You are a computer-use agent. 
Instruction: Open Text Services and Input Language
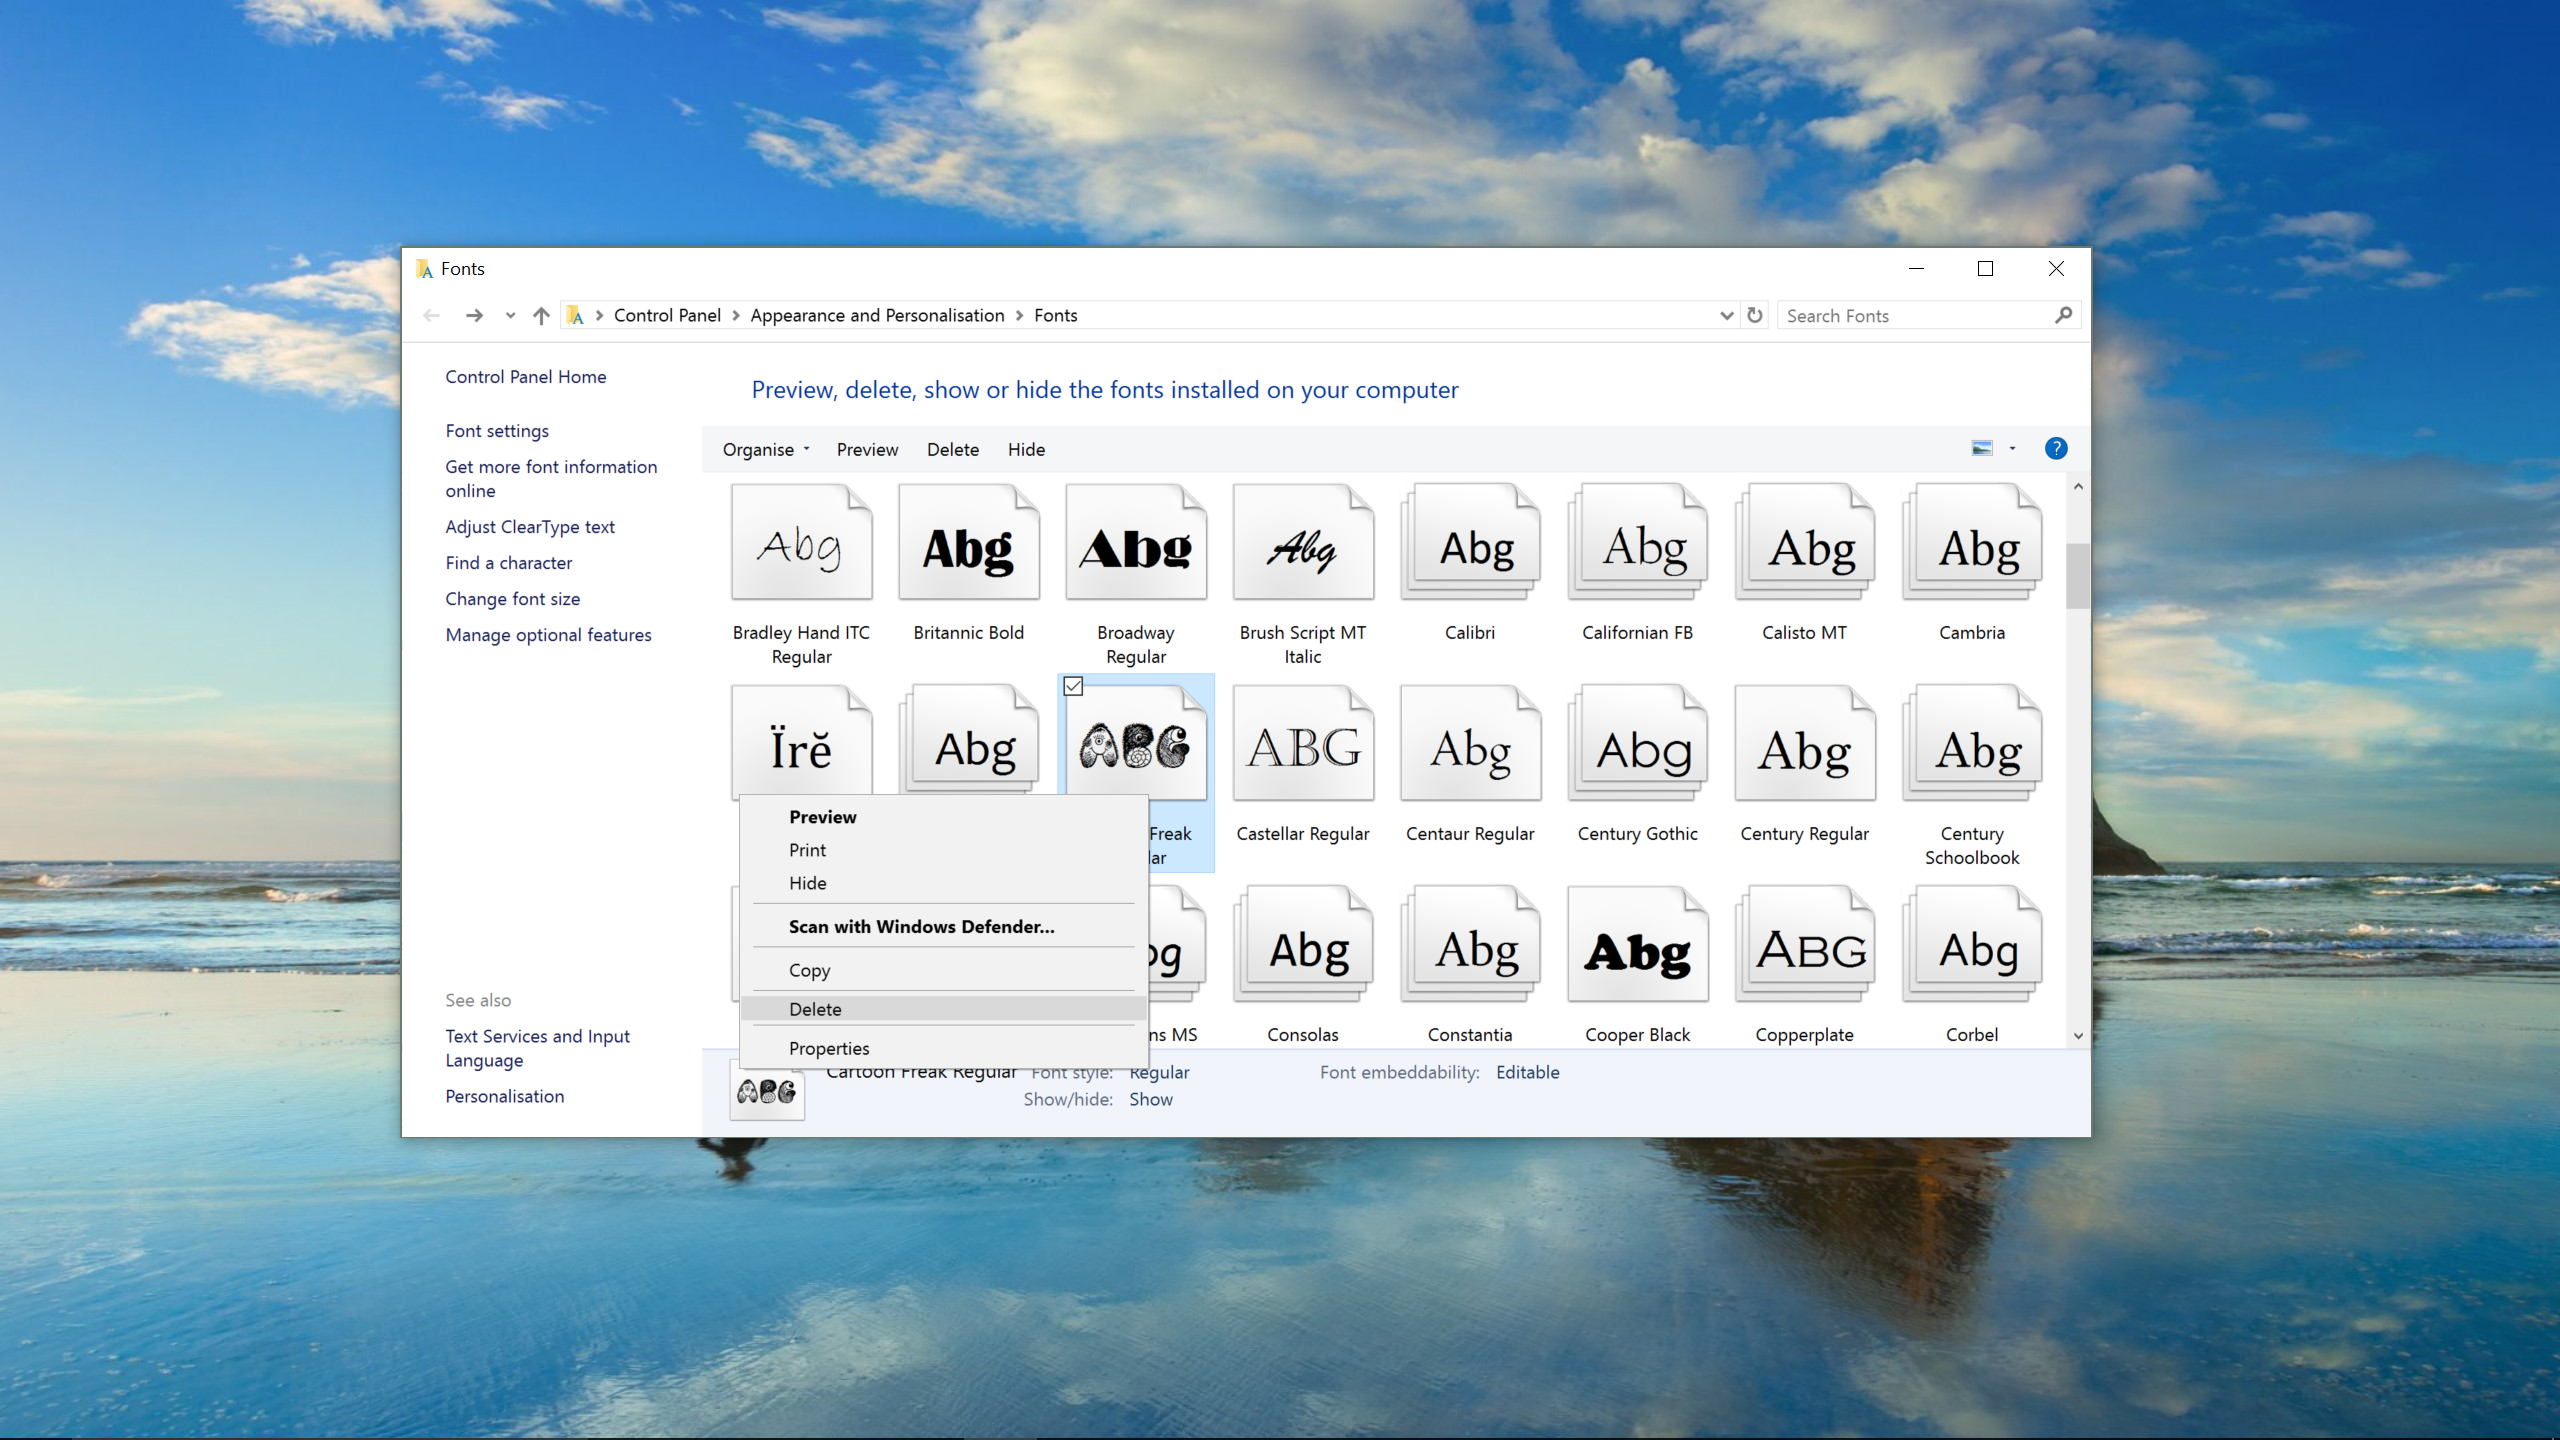(537, 1048)
